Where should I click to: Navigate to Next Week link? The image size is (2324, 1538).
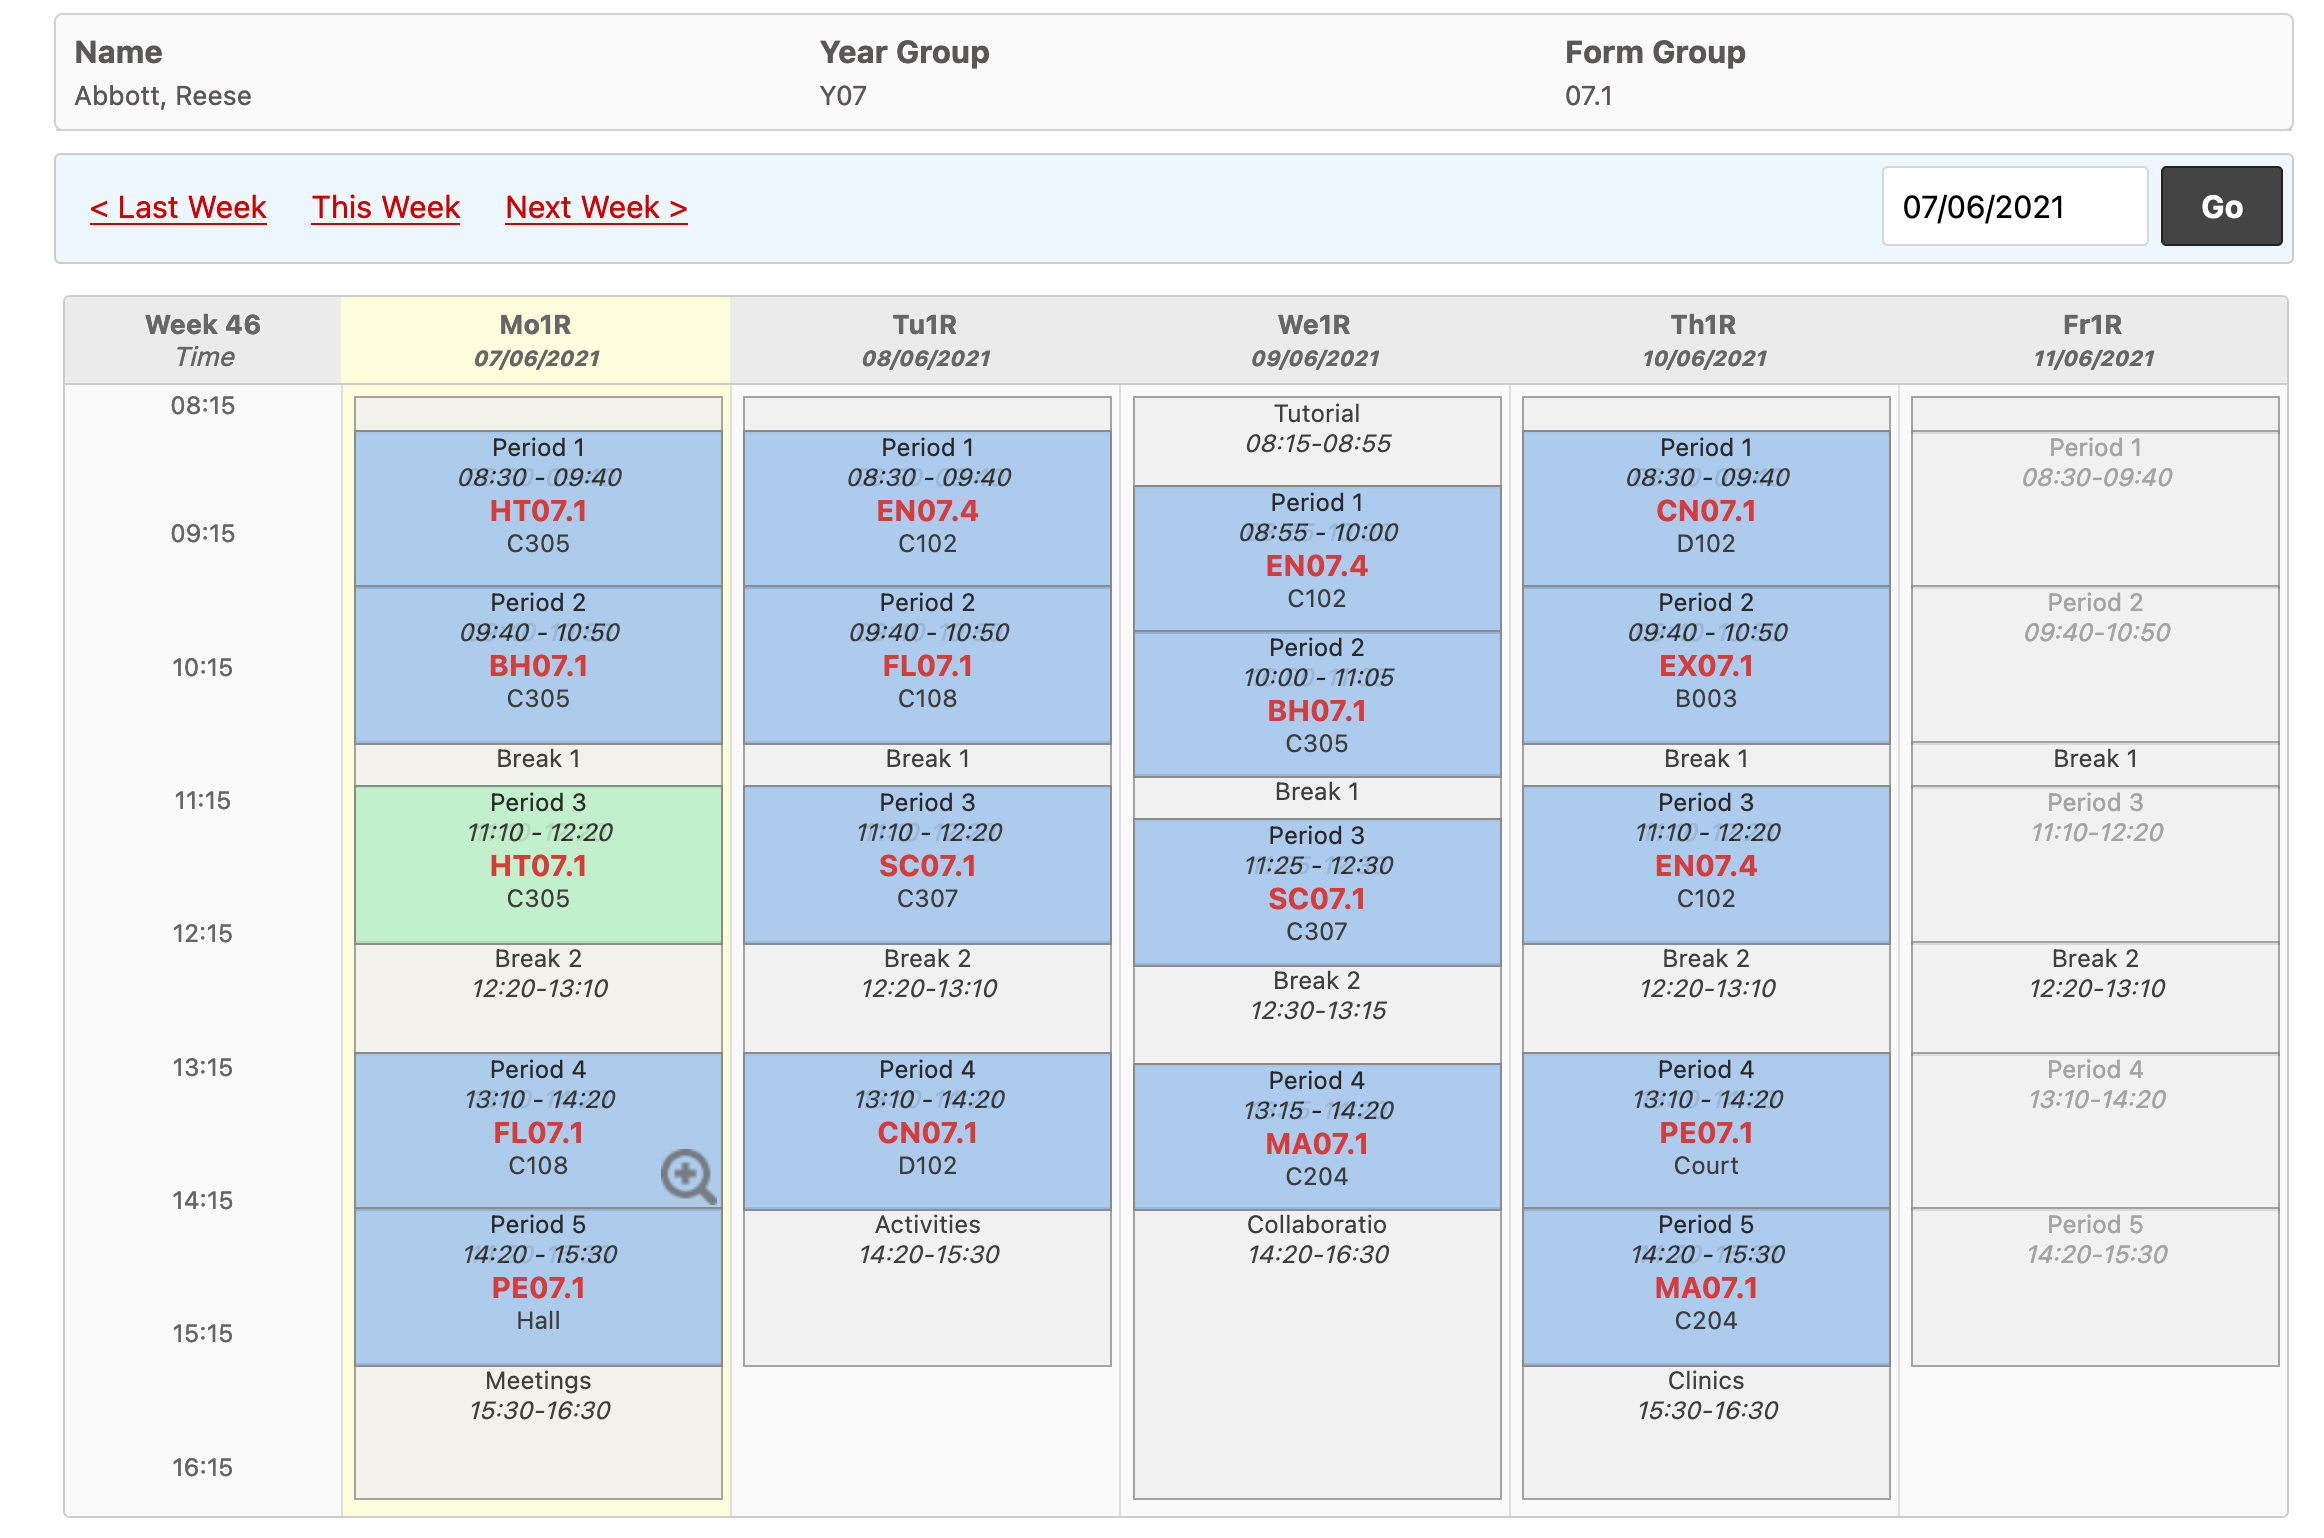coord(596,207)
